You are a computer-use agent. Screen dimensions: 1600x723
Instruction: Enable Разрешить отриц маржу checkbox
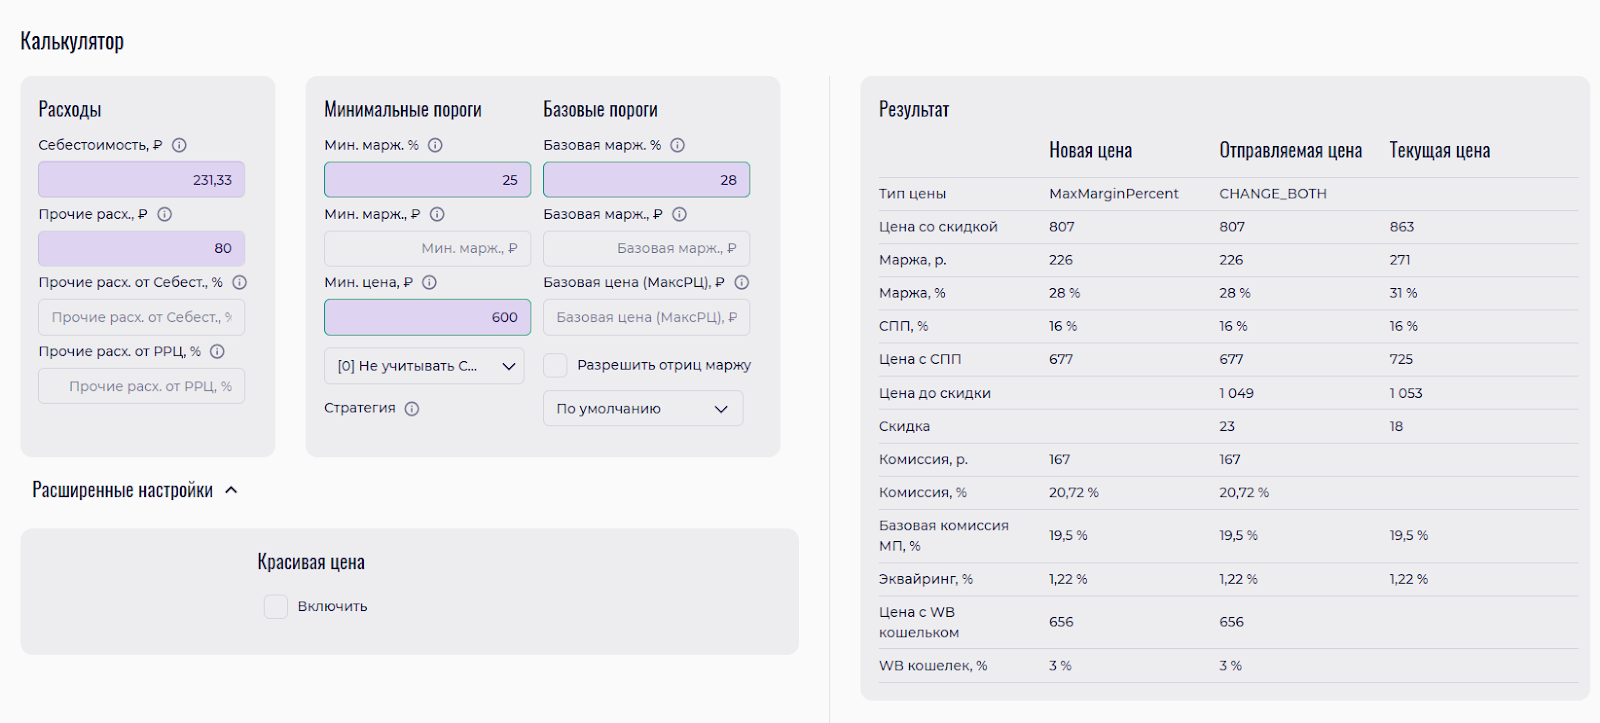556,365
